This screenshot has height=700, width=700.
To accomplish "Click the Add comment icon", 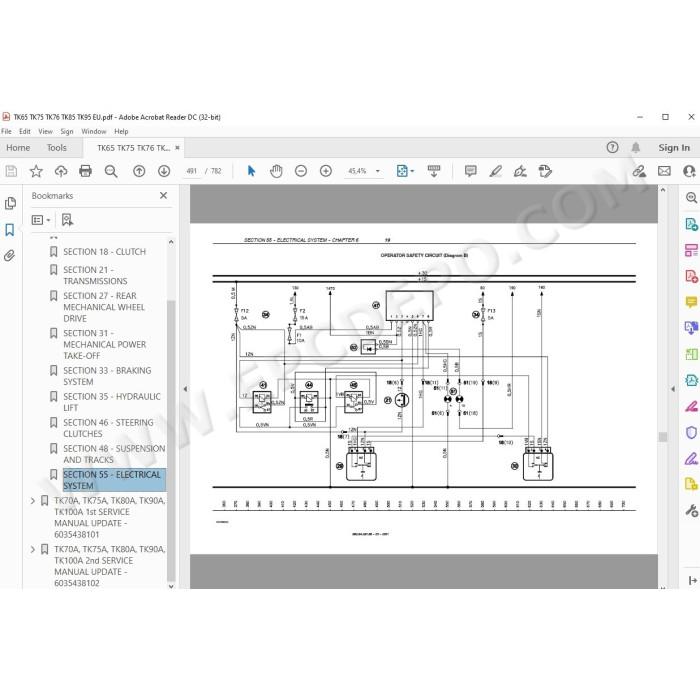I will point(471,171).
